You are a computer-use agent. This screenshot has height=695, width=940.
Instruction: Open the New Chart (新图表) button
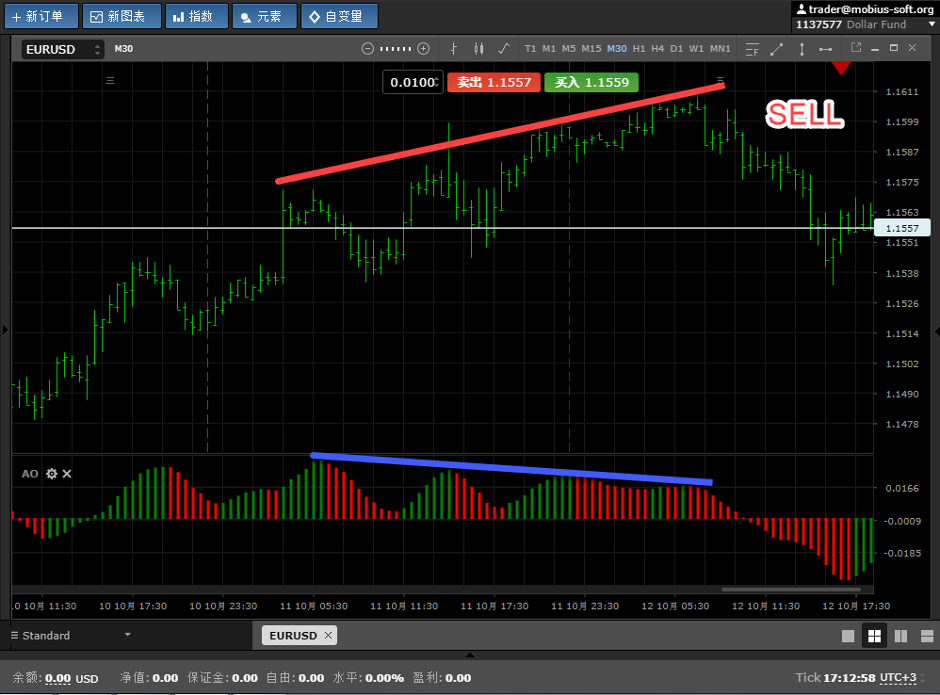(122, 16)
